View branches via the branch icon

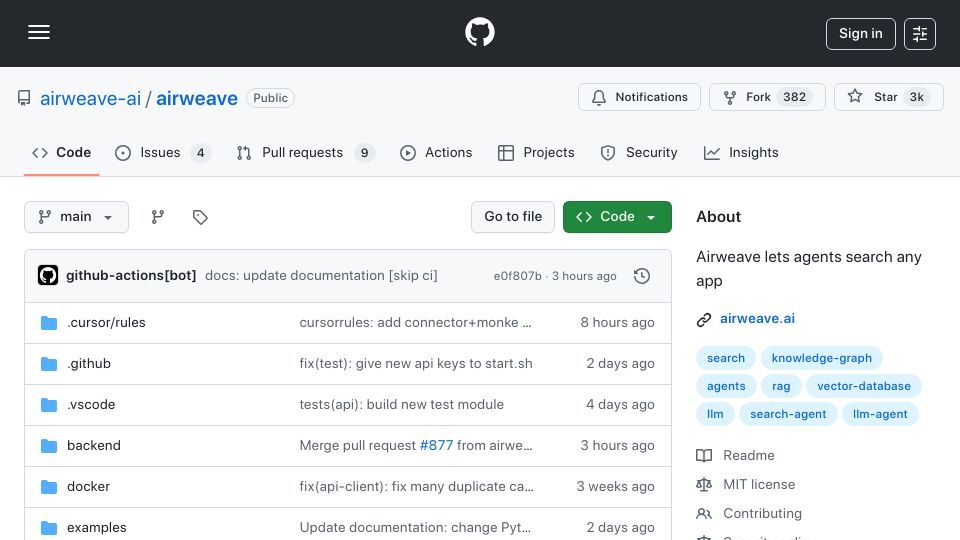tap(157, 217)
